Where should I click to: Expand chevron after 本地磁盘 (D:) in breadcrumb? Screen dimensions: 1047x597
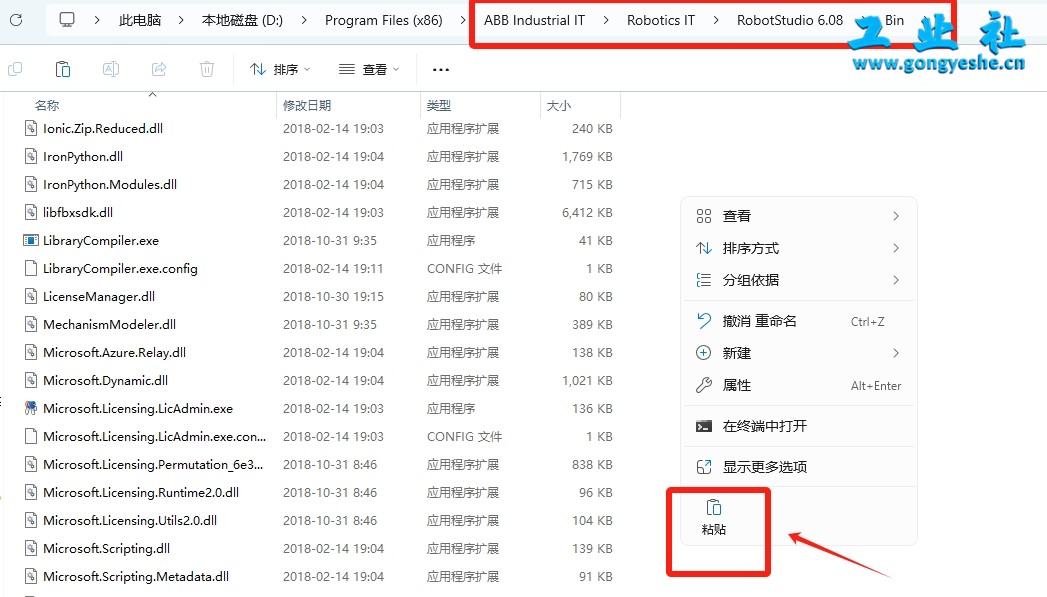304,20
